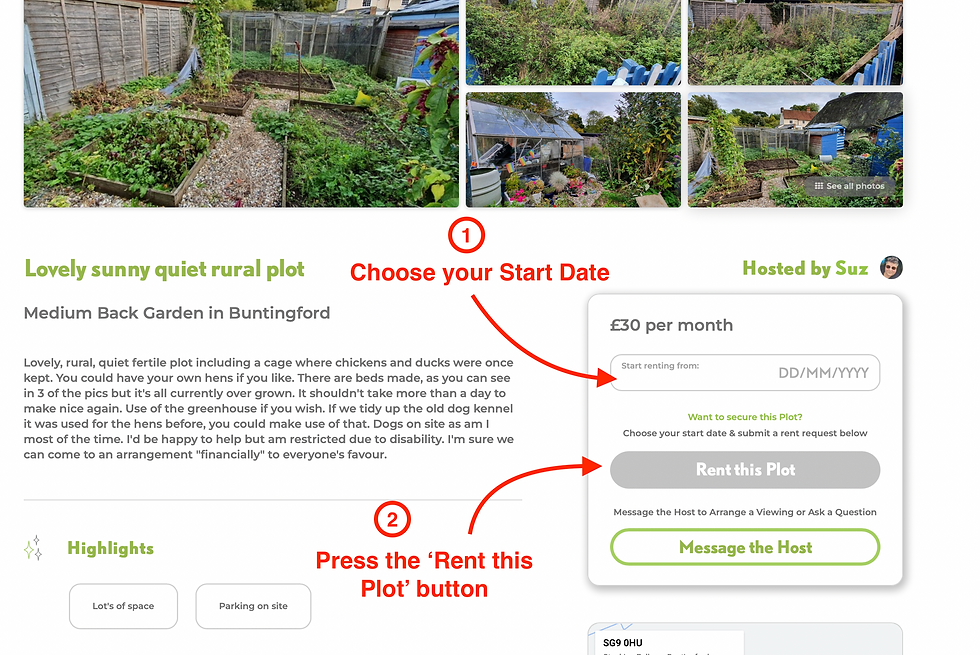Click the Want to secure this Plot text

745,417
